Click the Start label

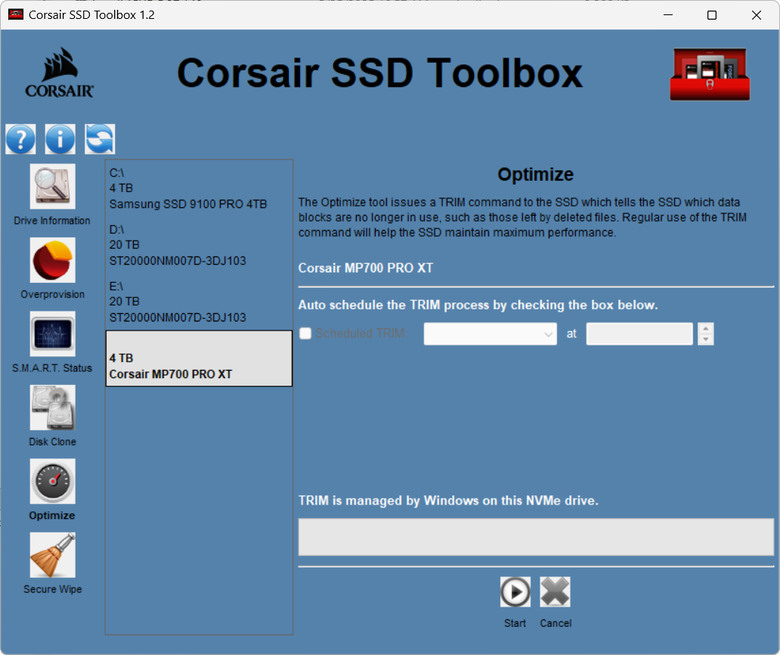pos(515,623)
